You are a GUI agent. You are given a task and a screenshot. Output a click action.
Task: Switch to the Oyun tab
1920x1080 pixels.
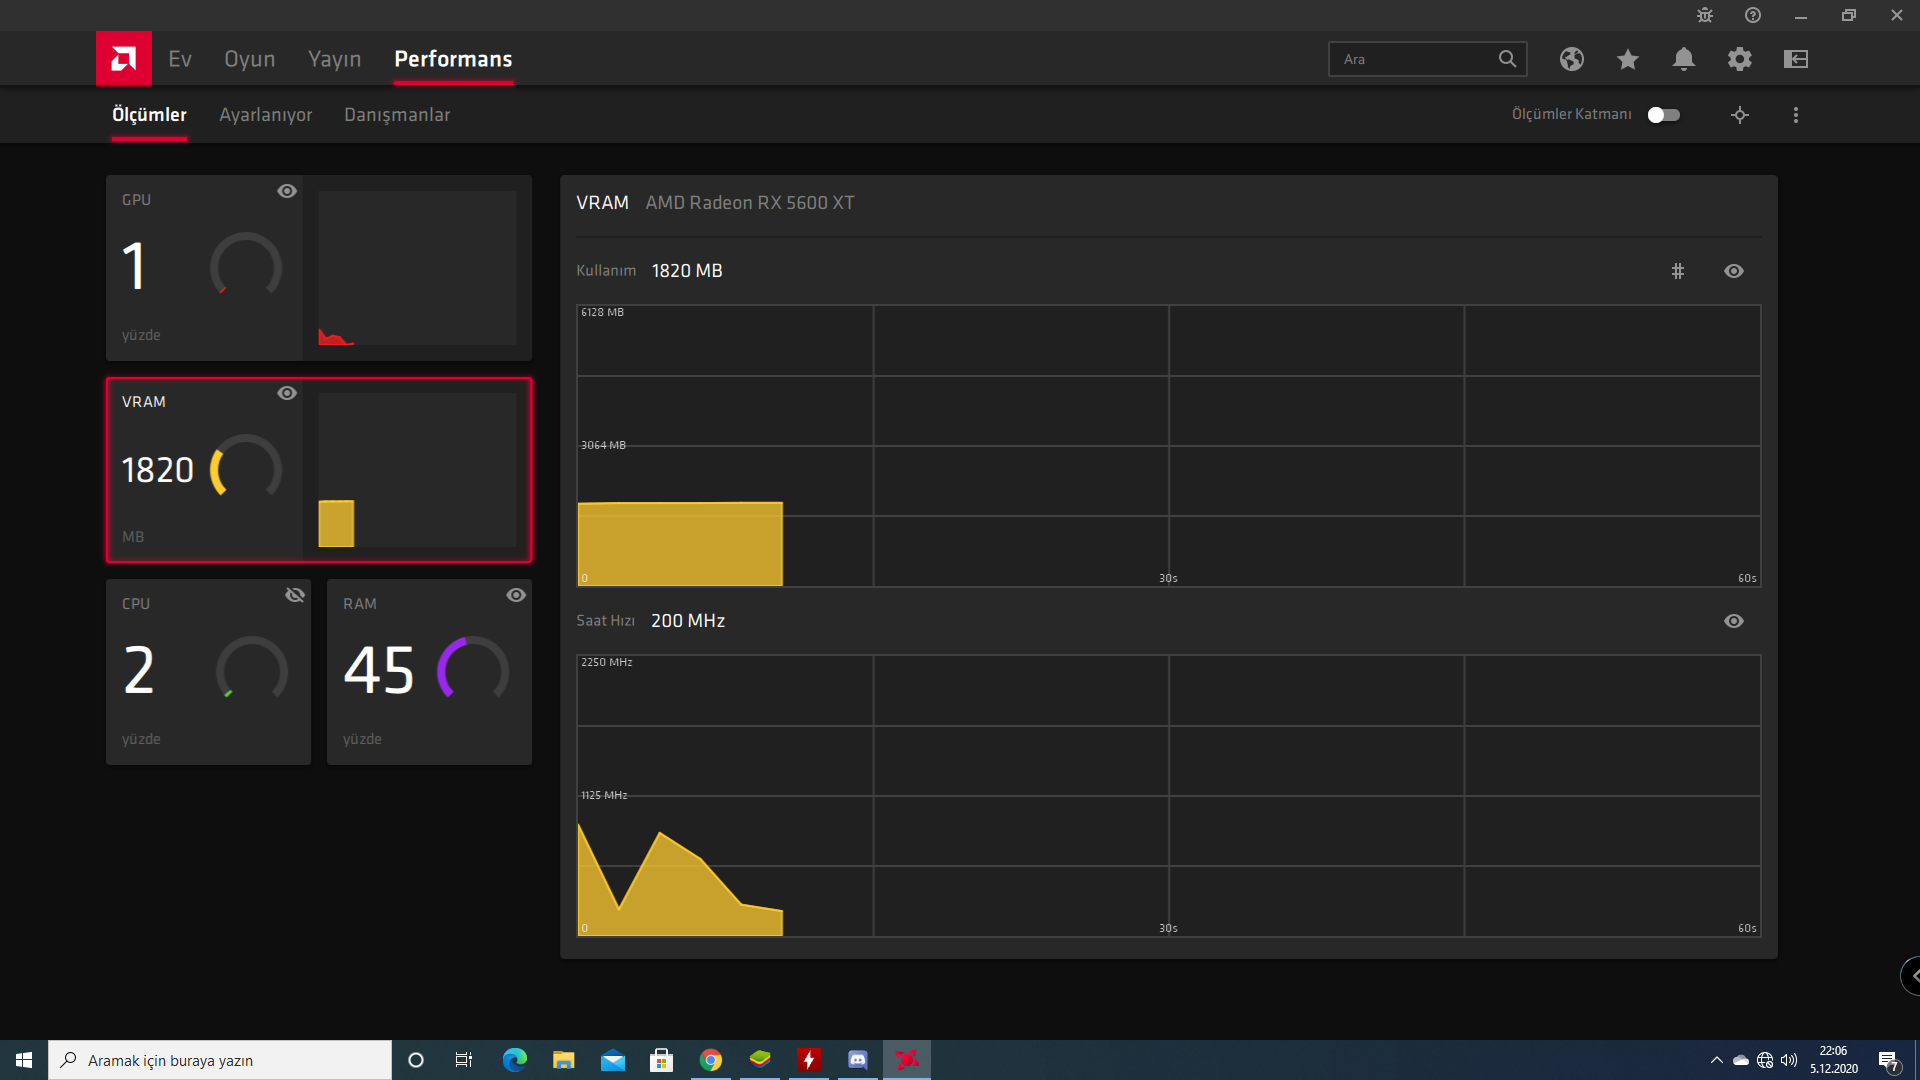click(x=249, y=59)
